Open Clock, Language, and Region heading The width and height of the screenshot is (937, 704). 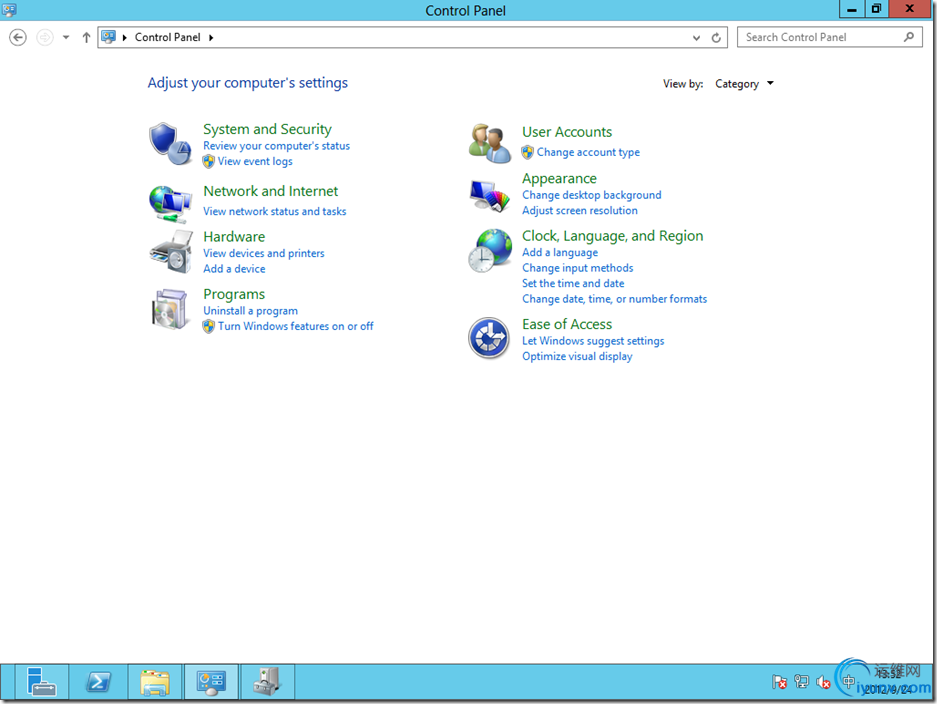[x=613, y=236]
